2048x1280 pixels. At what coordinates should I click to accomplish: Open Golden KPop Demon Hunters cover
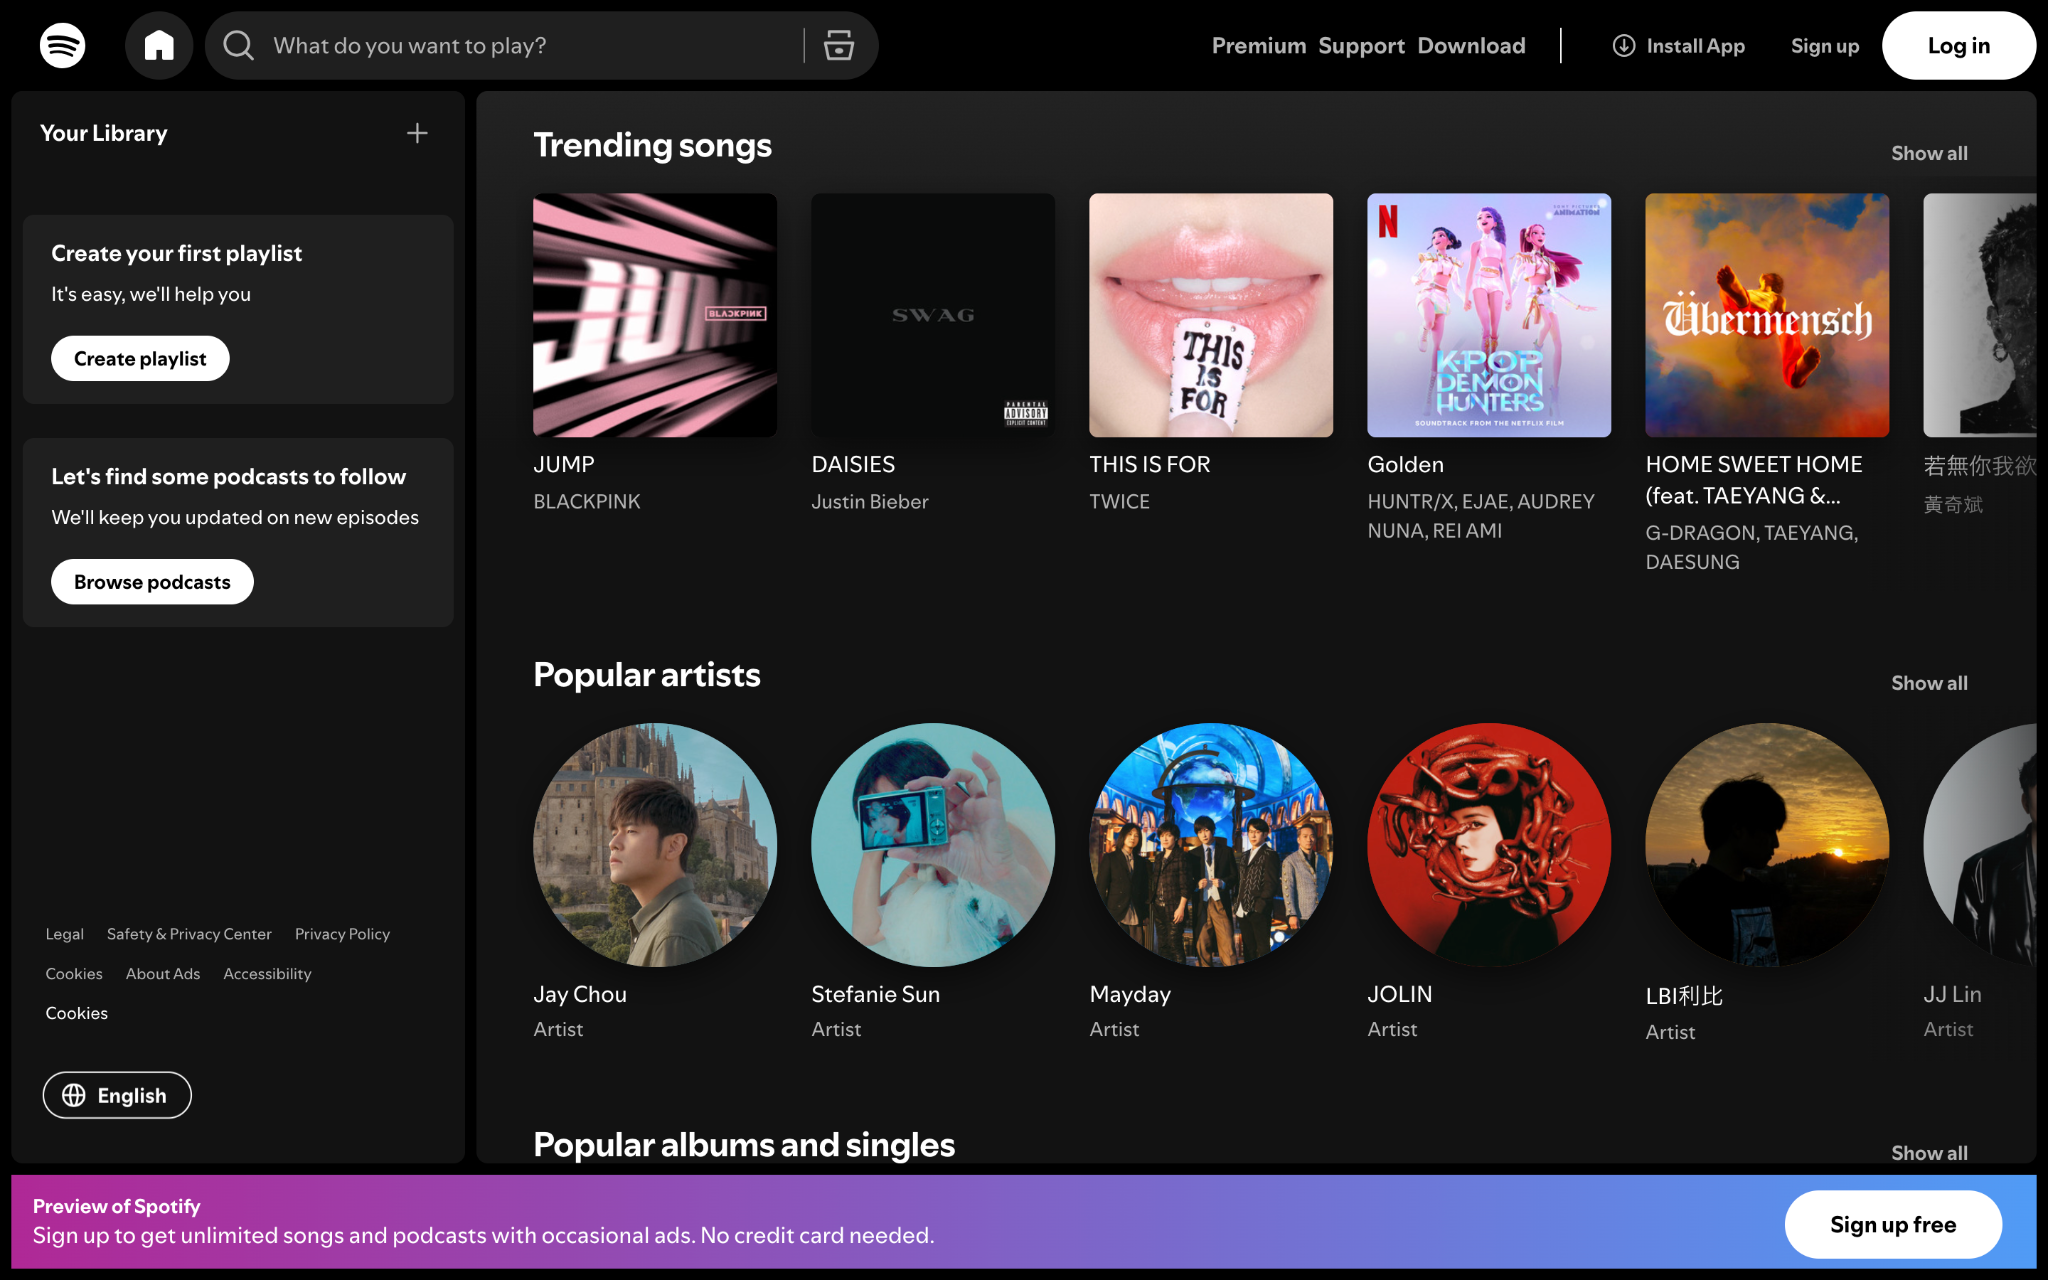tap(1489, 315)
